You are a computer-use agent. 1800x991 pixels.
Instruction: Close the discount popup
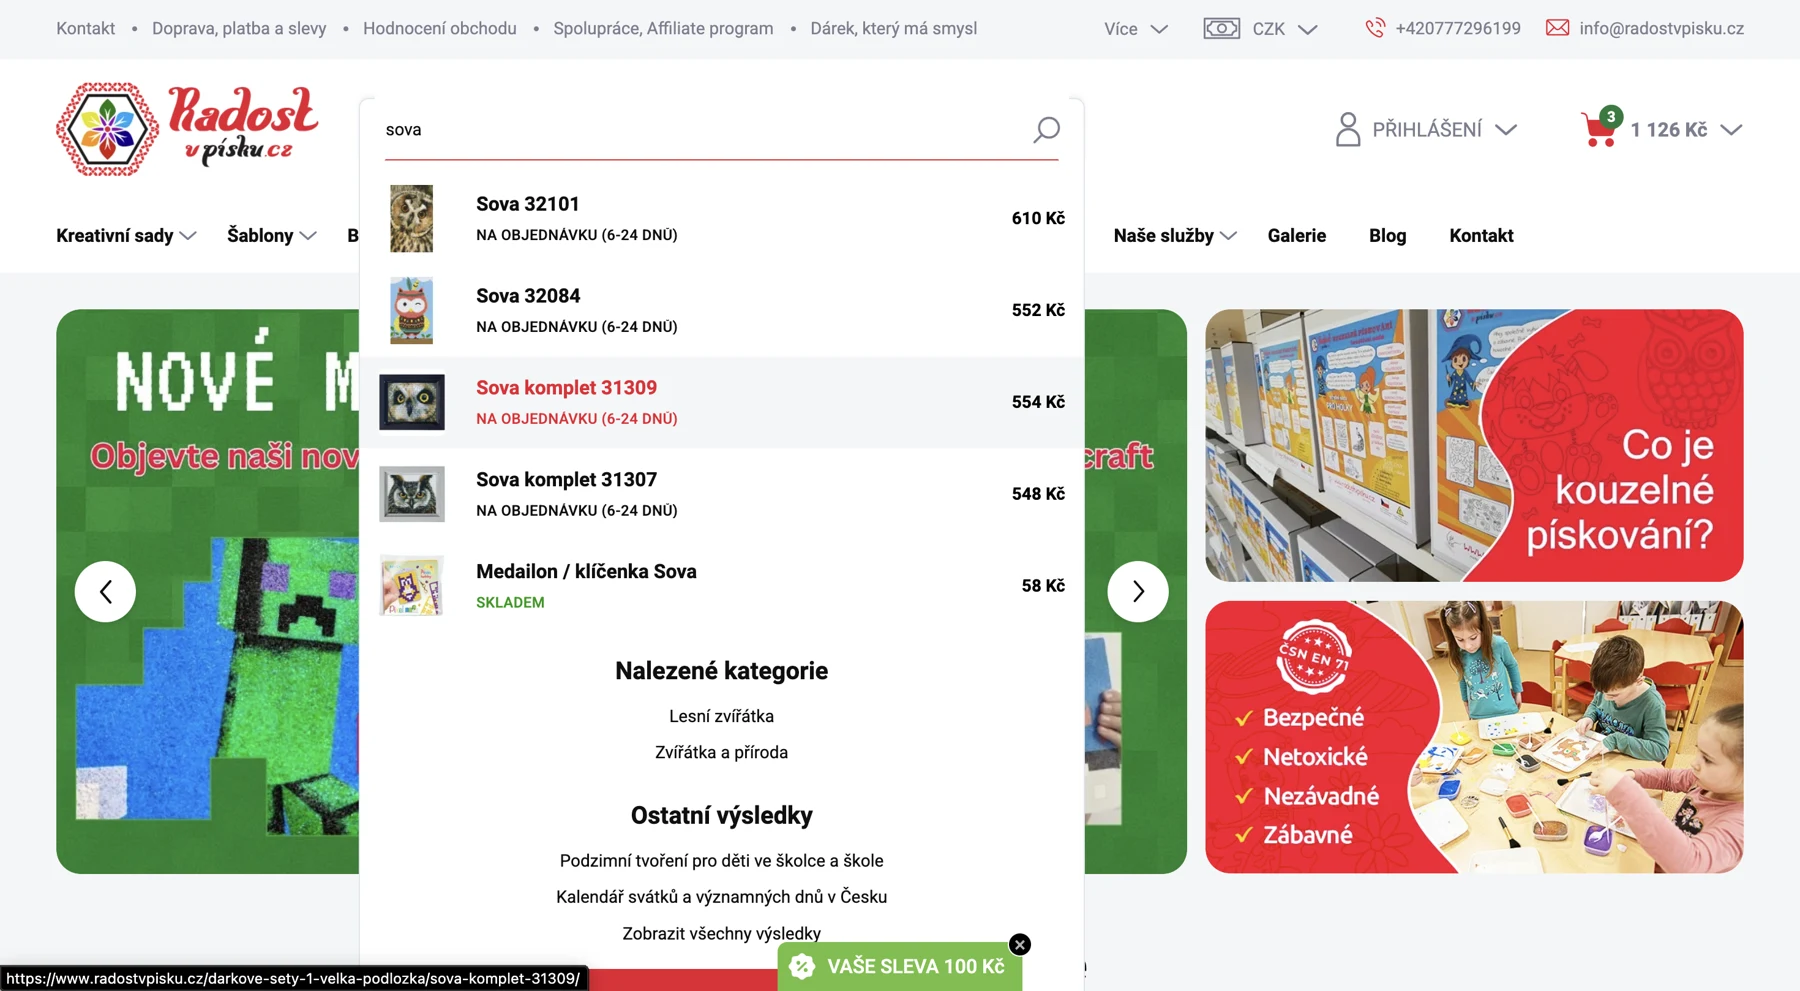coord(1019,944)
